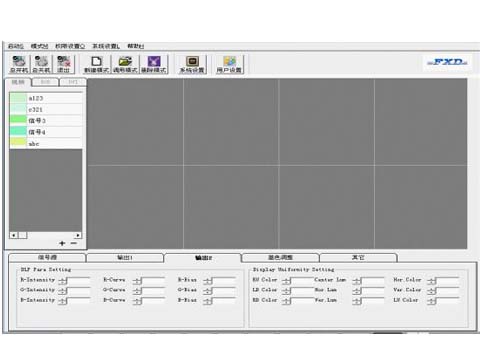Select the abc signal in the list
The height and width of the screenshot is (360, 480).
46,144
